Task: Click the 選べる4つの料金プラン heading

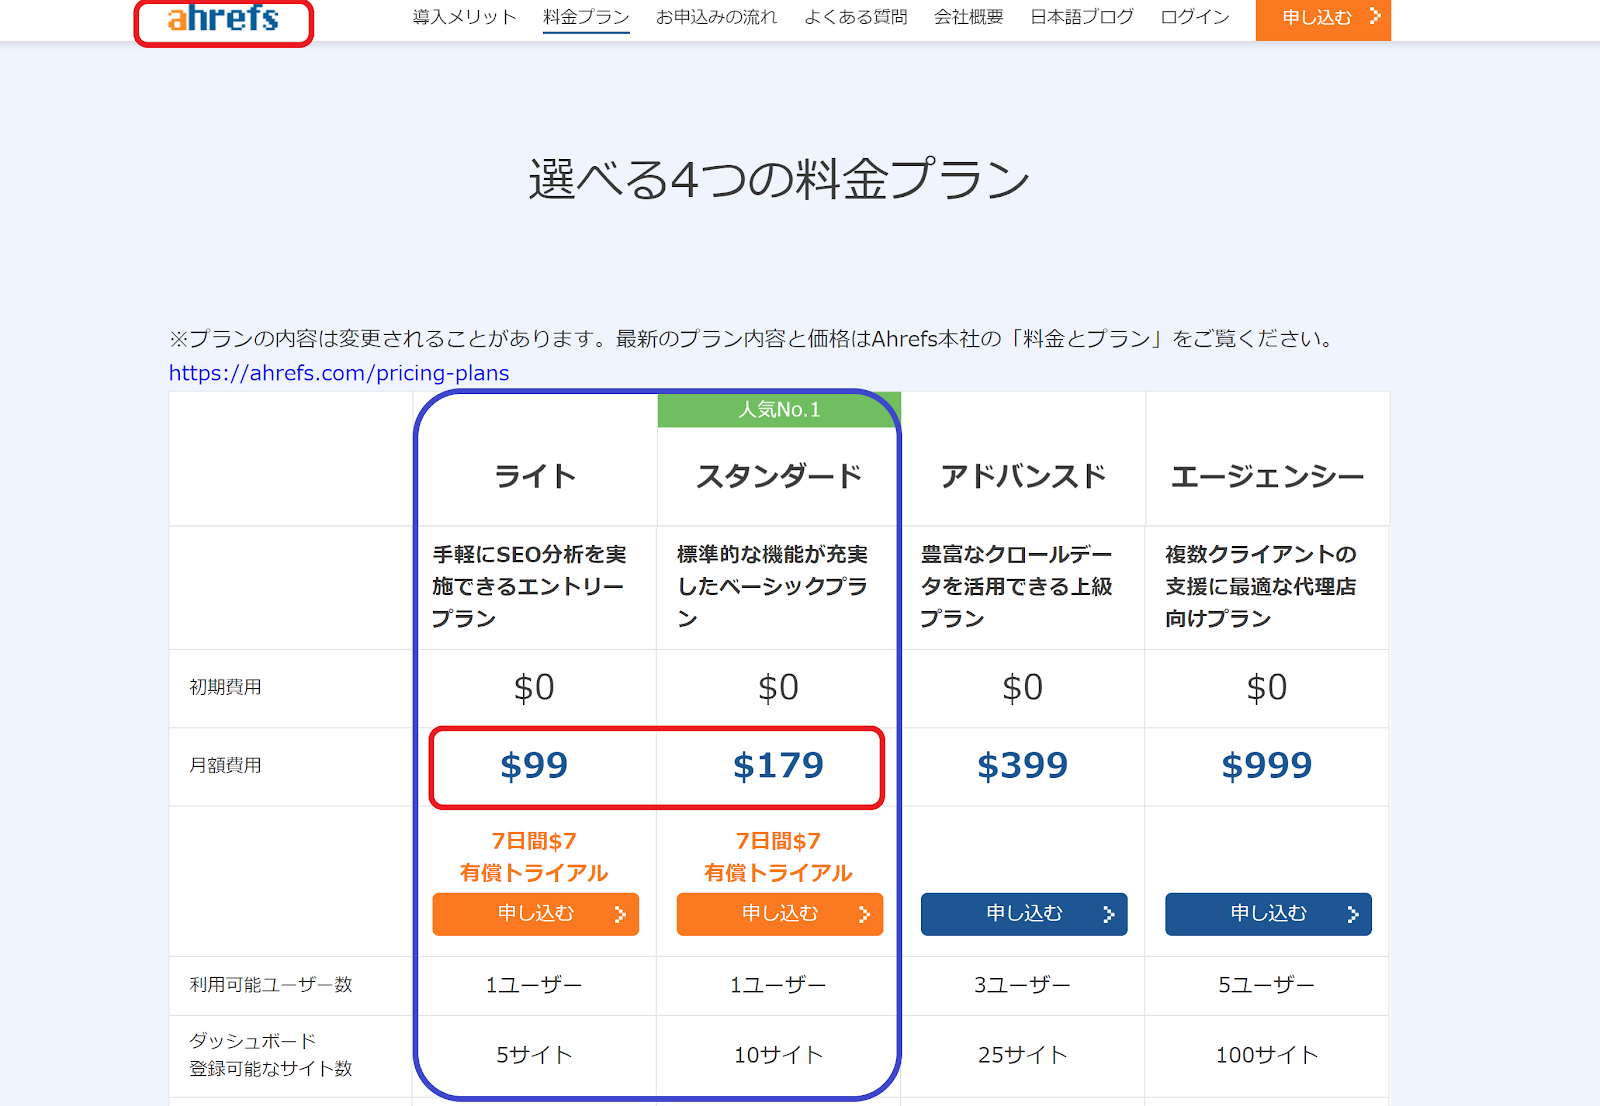Action: pyautogui.click(x=779, y=180)
